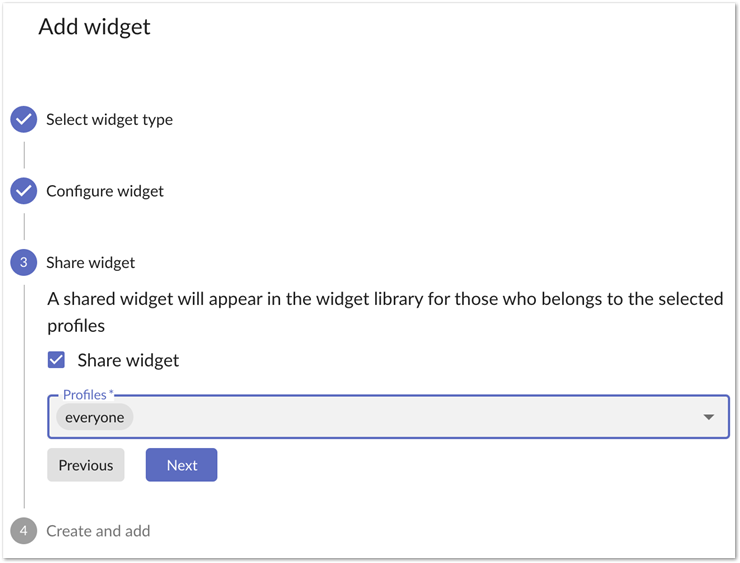Click the Share widget checkbox label text
Viewport: 740px width, 563px height.
pos(128,360)
